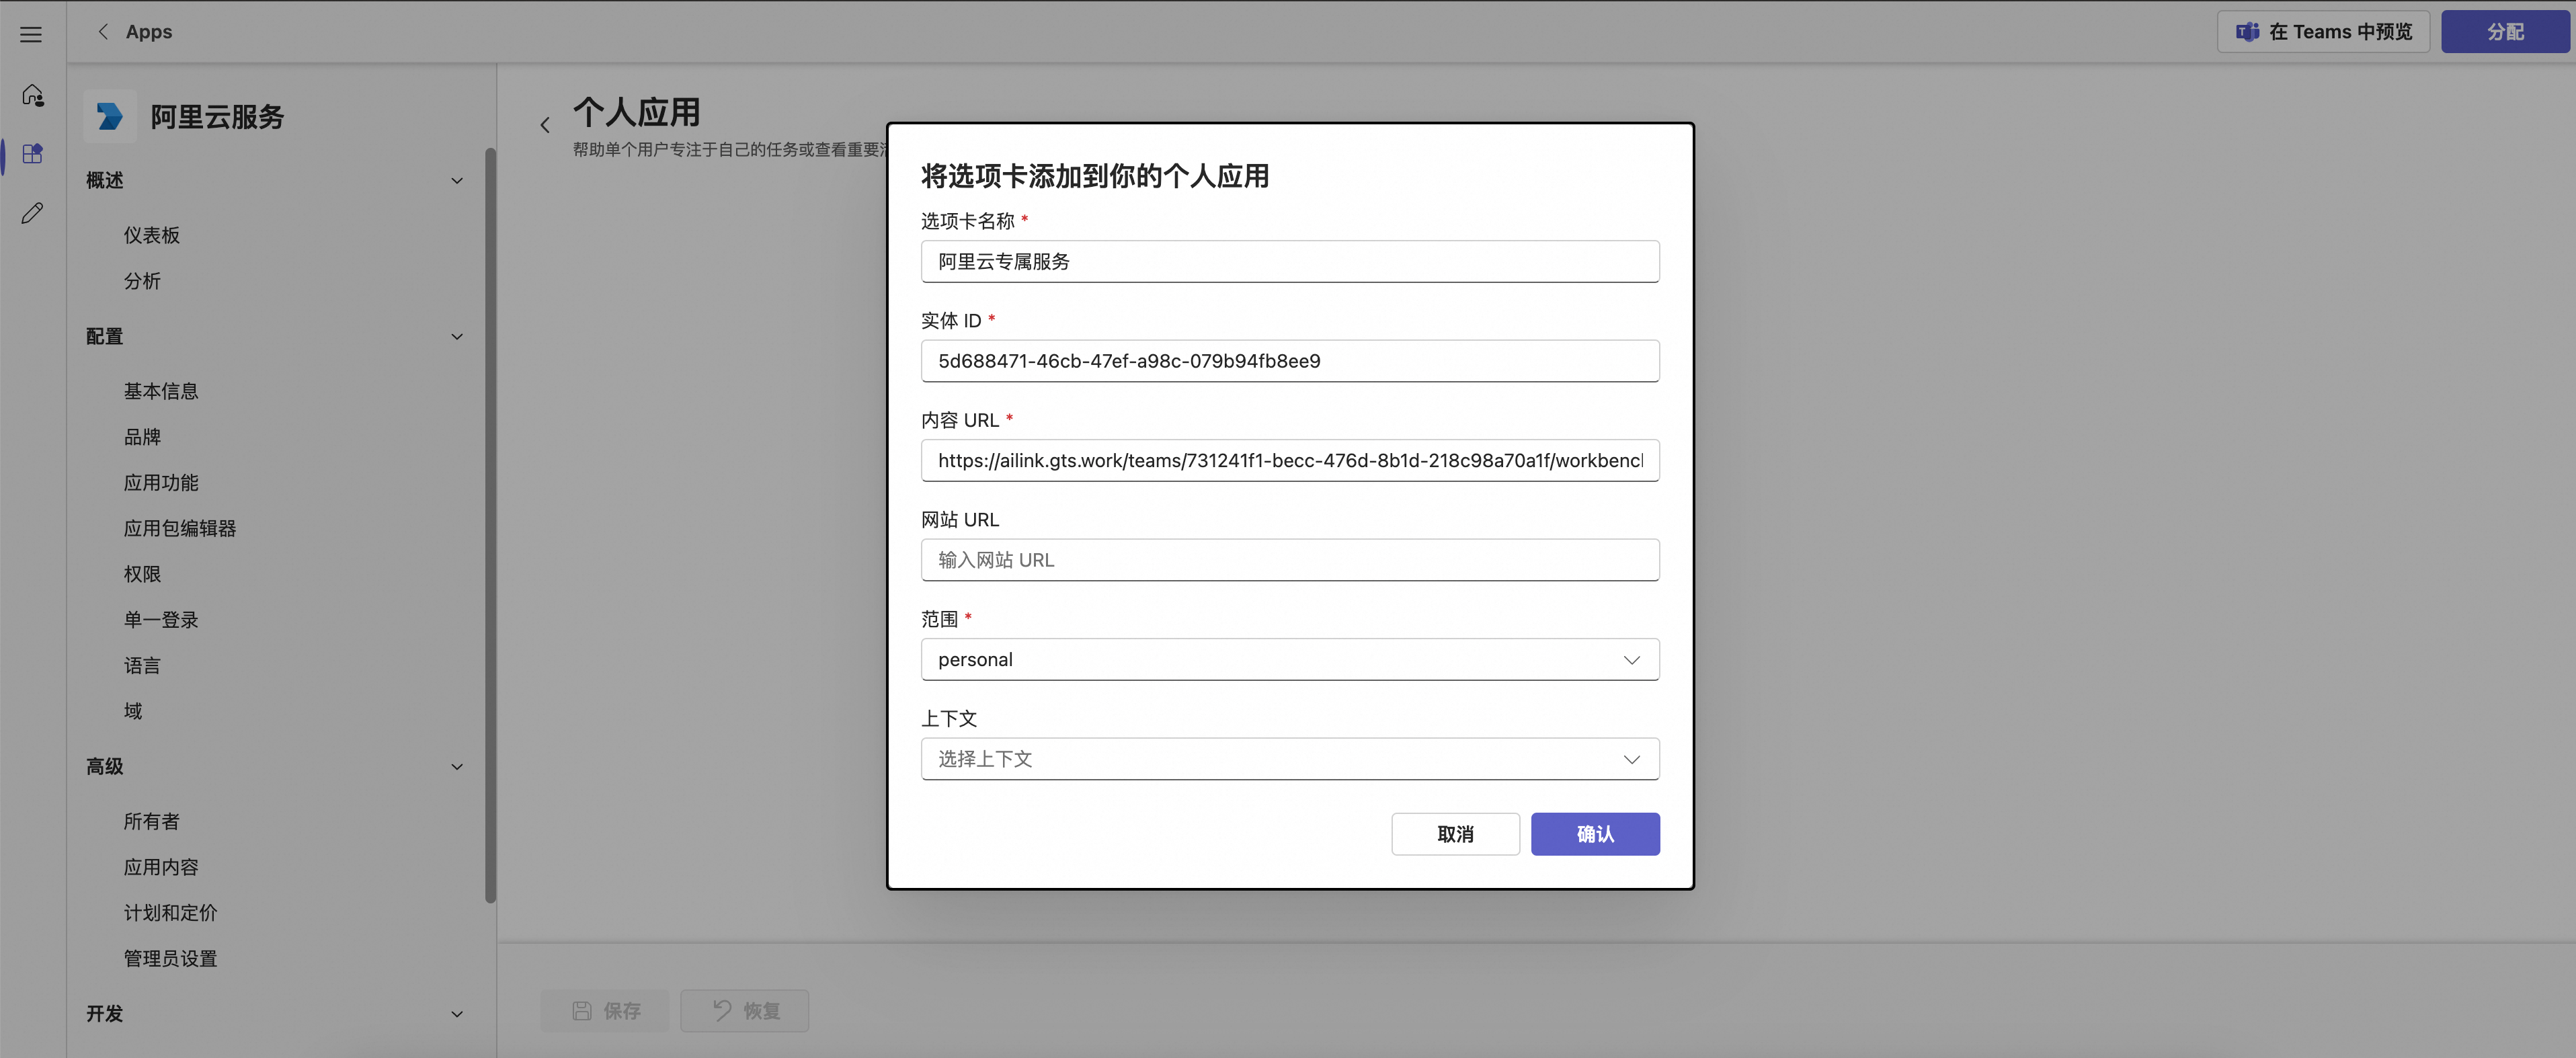Click the 网站 URL input field
This screenshot has height=1058, width=2576.
pos(1289,560)
